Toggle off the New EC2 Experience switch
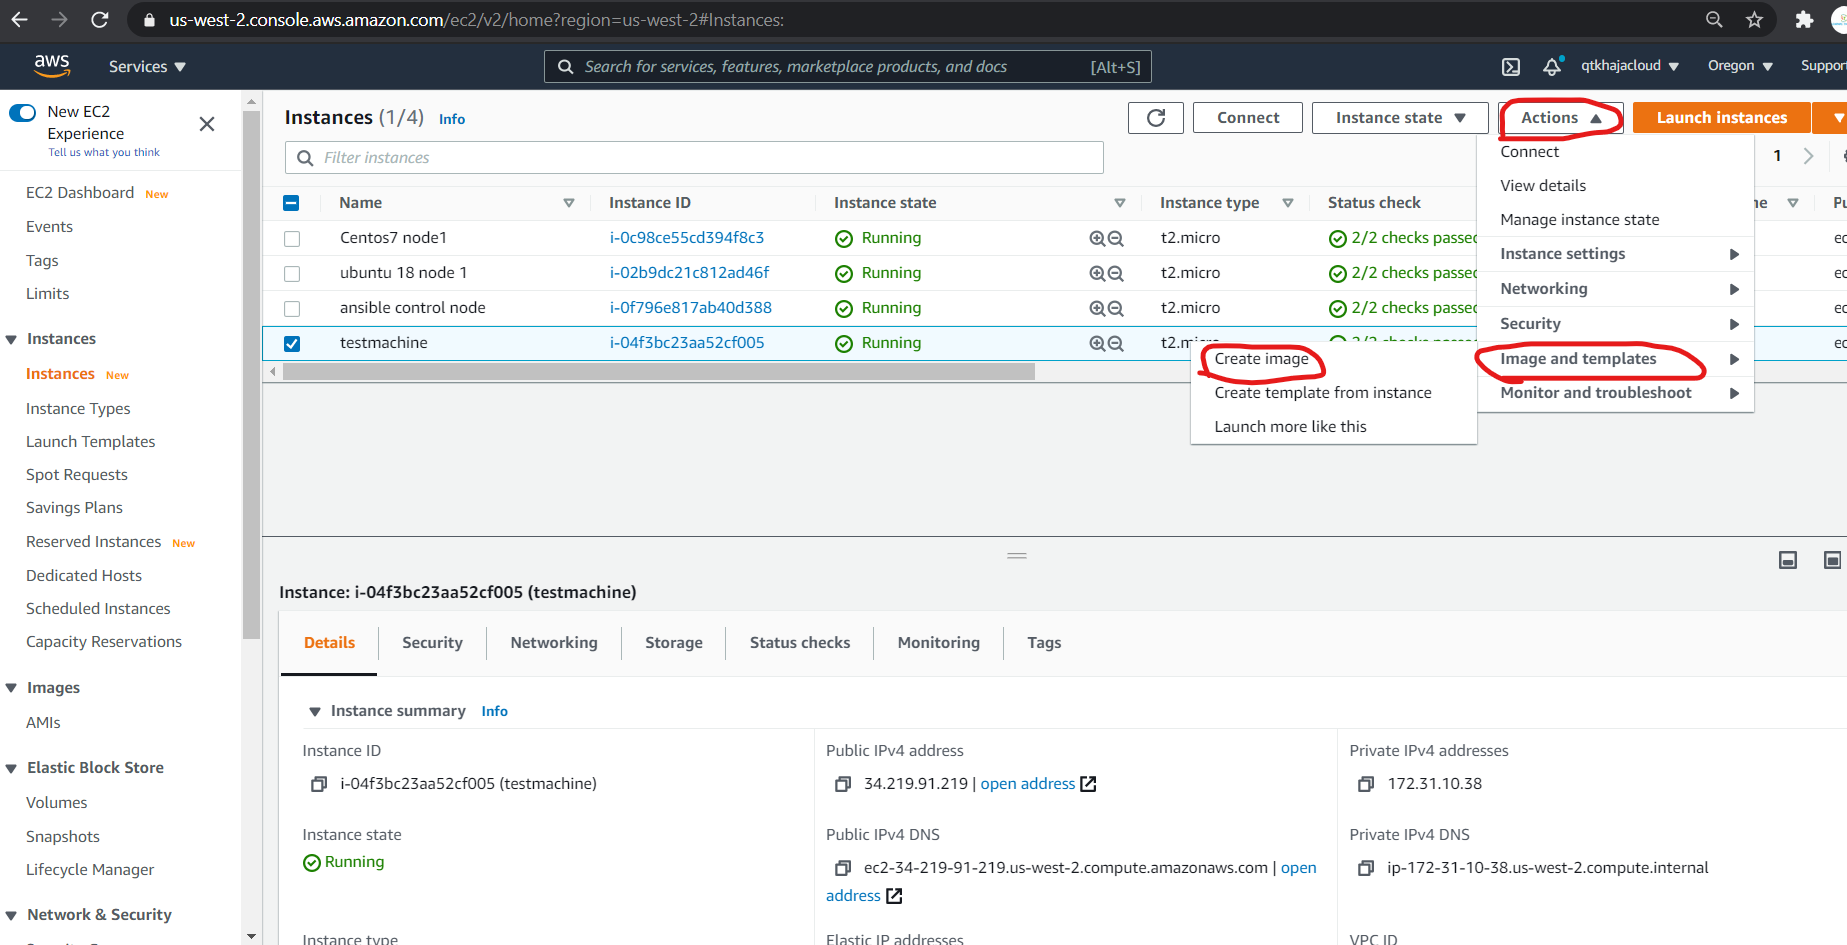The width and height of the screenshot is (1847, 945). tap(22, 112)
